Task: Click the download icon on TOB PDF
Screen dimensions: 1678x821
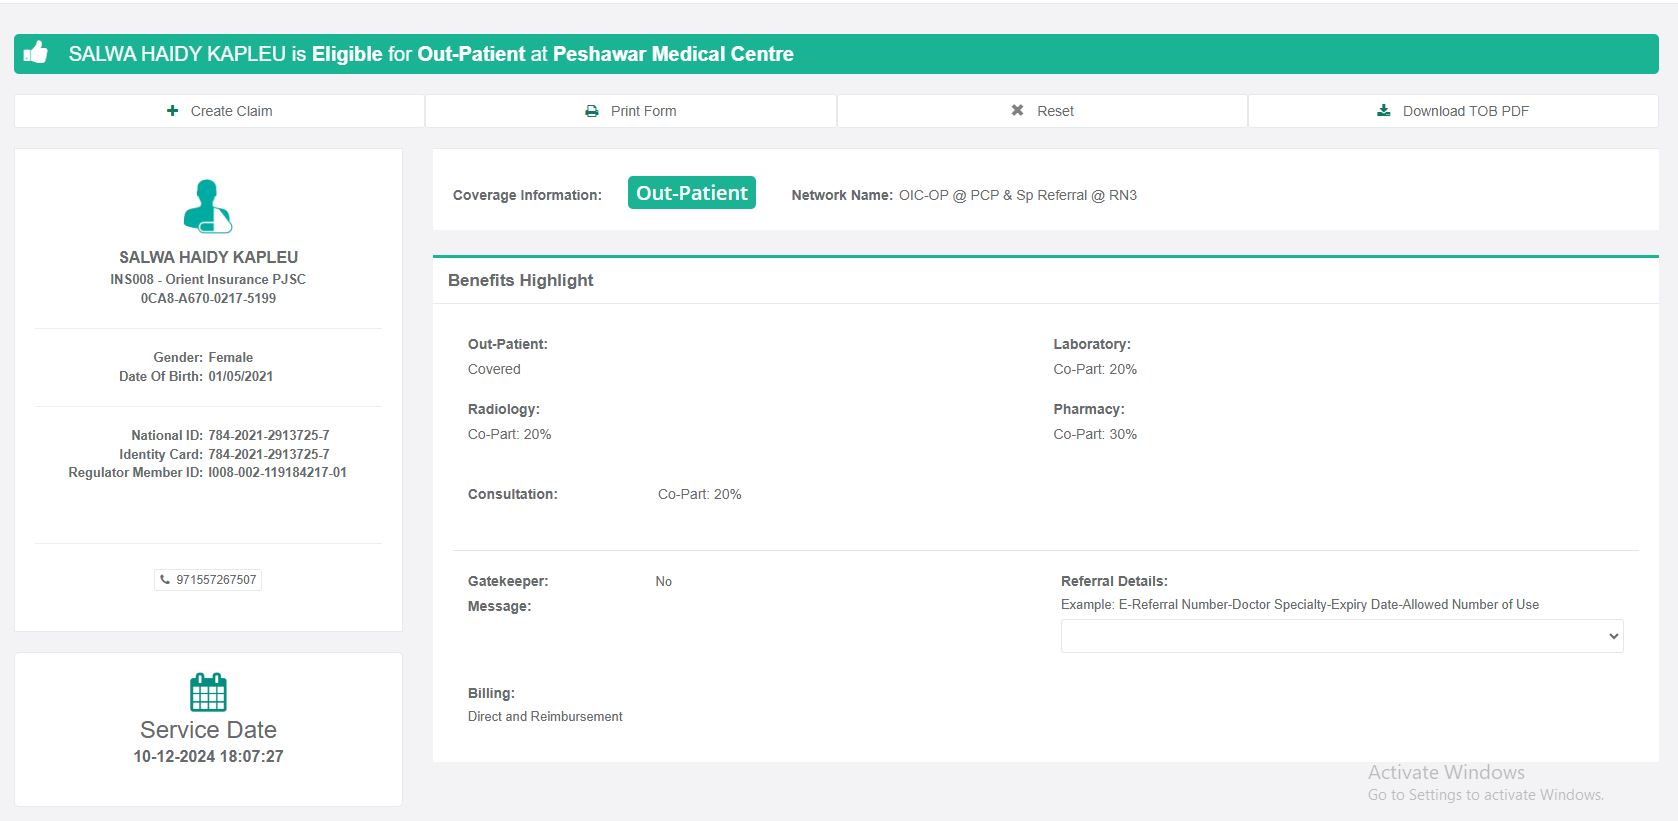Action: [x=1383, y=110]
